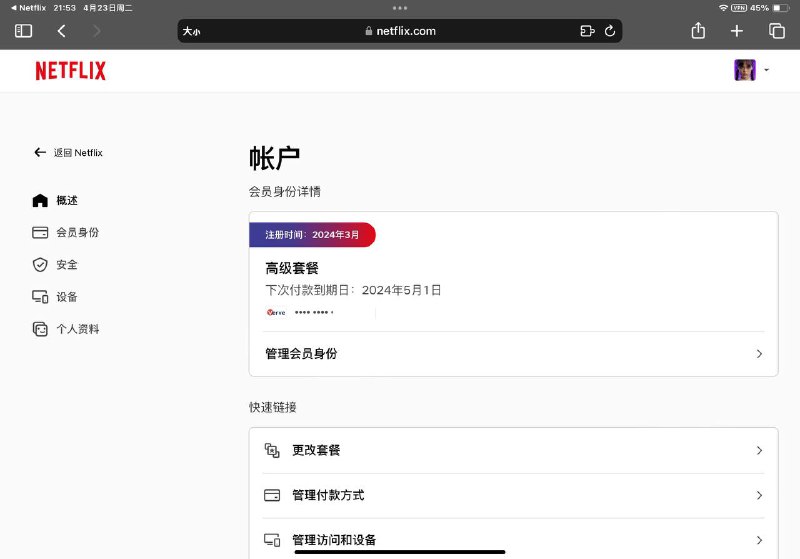Click the shield icon beside 安全
800x559 pixels.
[40, 265]
